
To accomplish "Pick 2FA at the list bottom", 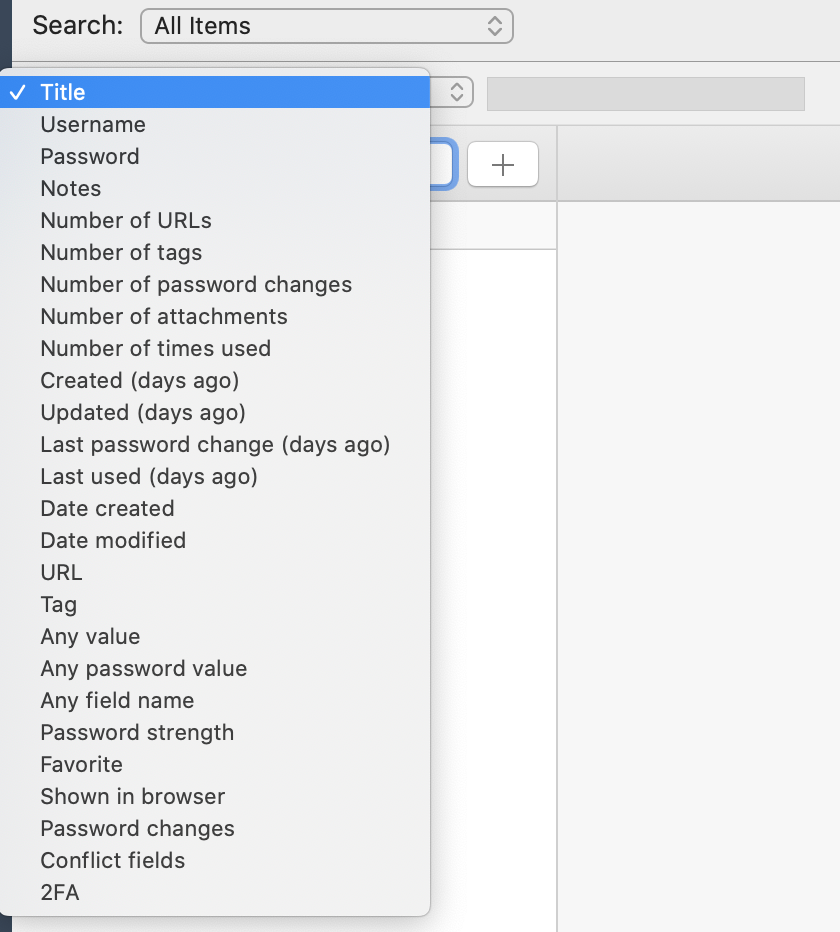I will [x=60, y=893].
